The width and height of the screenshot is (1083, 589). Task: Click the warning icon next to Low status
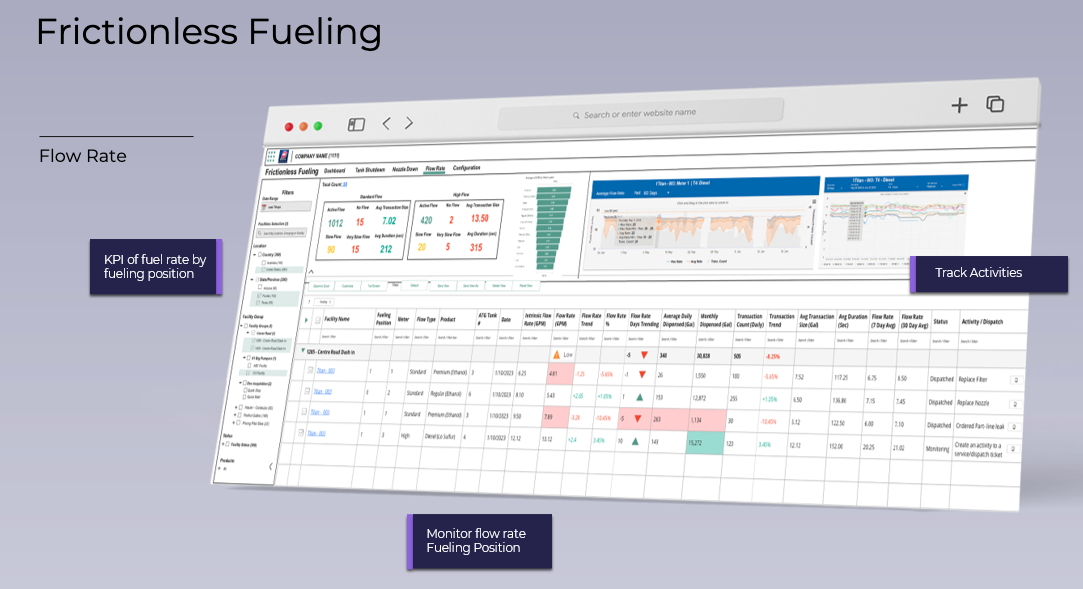[x=556, y=352]
